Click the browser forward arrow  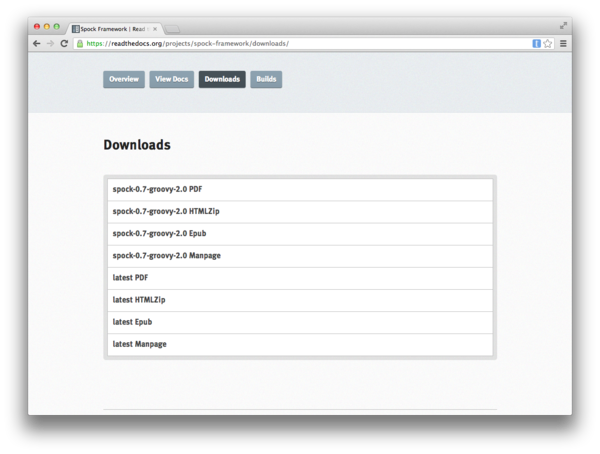tap(51, 44)
